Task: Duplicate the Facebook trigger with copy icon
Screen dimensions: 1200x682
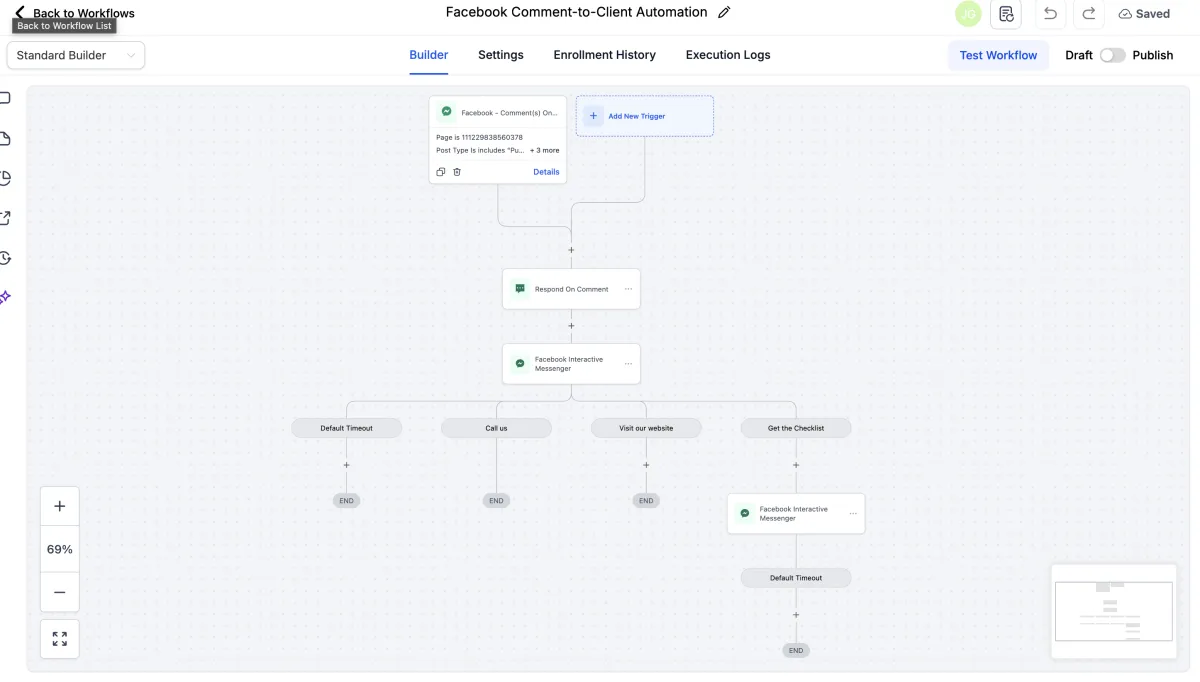Action: (x=441, y=172)
